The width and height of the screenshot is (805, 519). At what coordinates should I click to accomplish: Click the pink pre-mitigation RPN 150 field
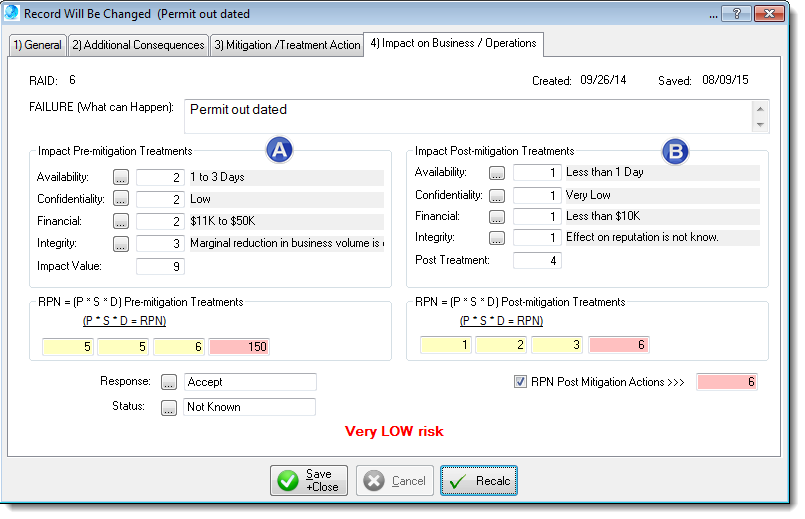[240, 346]
